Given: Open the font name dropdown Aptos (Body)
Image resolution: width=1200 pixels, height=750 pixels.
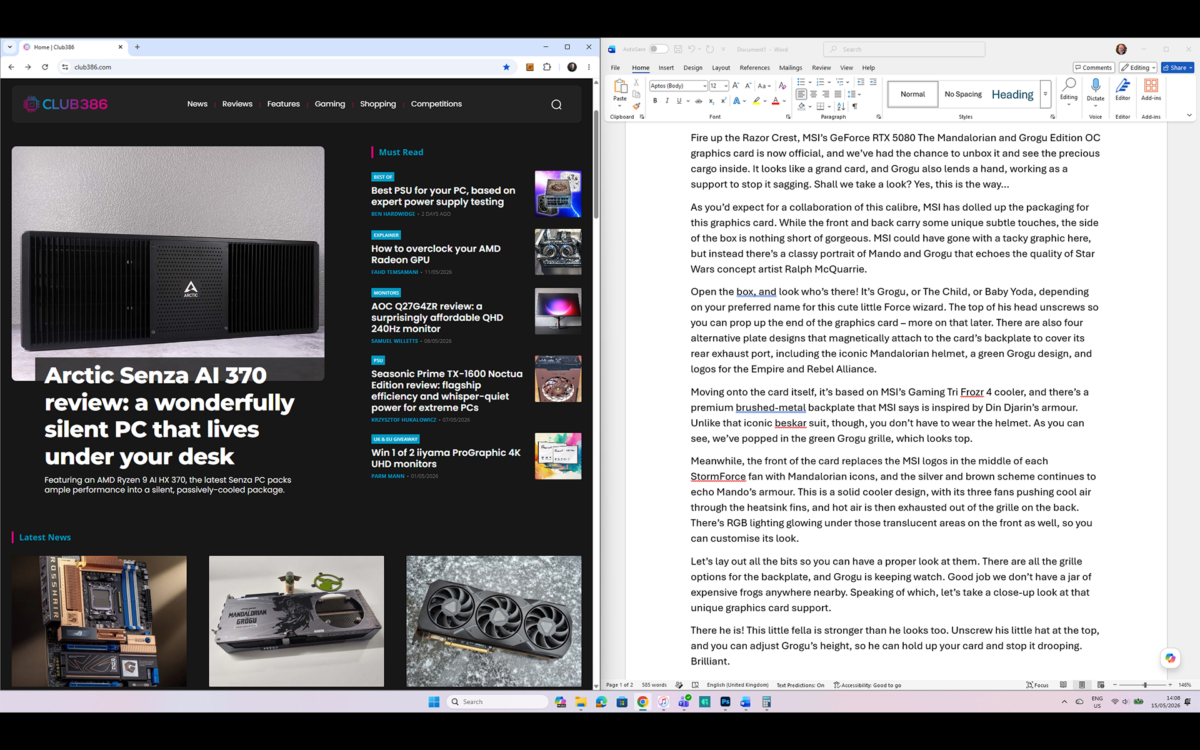Looking at the screenshot, I should point(704,86).
